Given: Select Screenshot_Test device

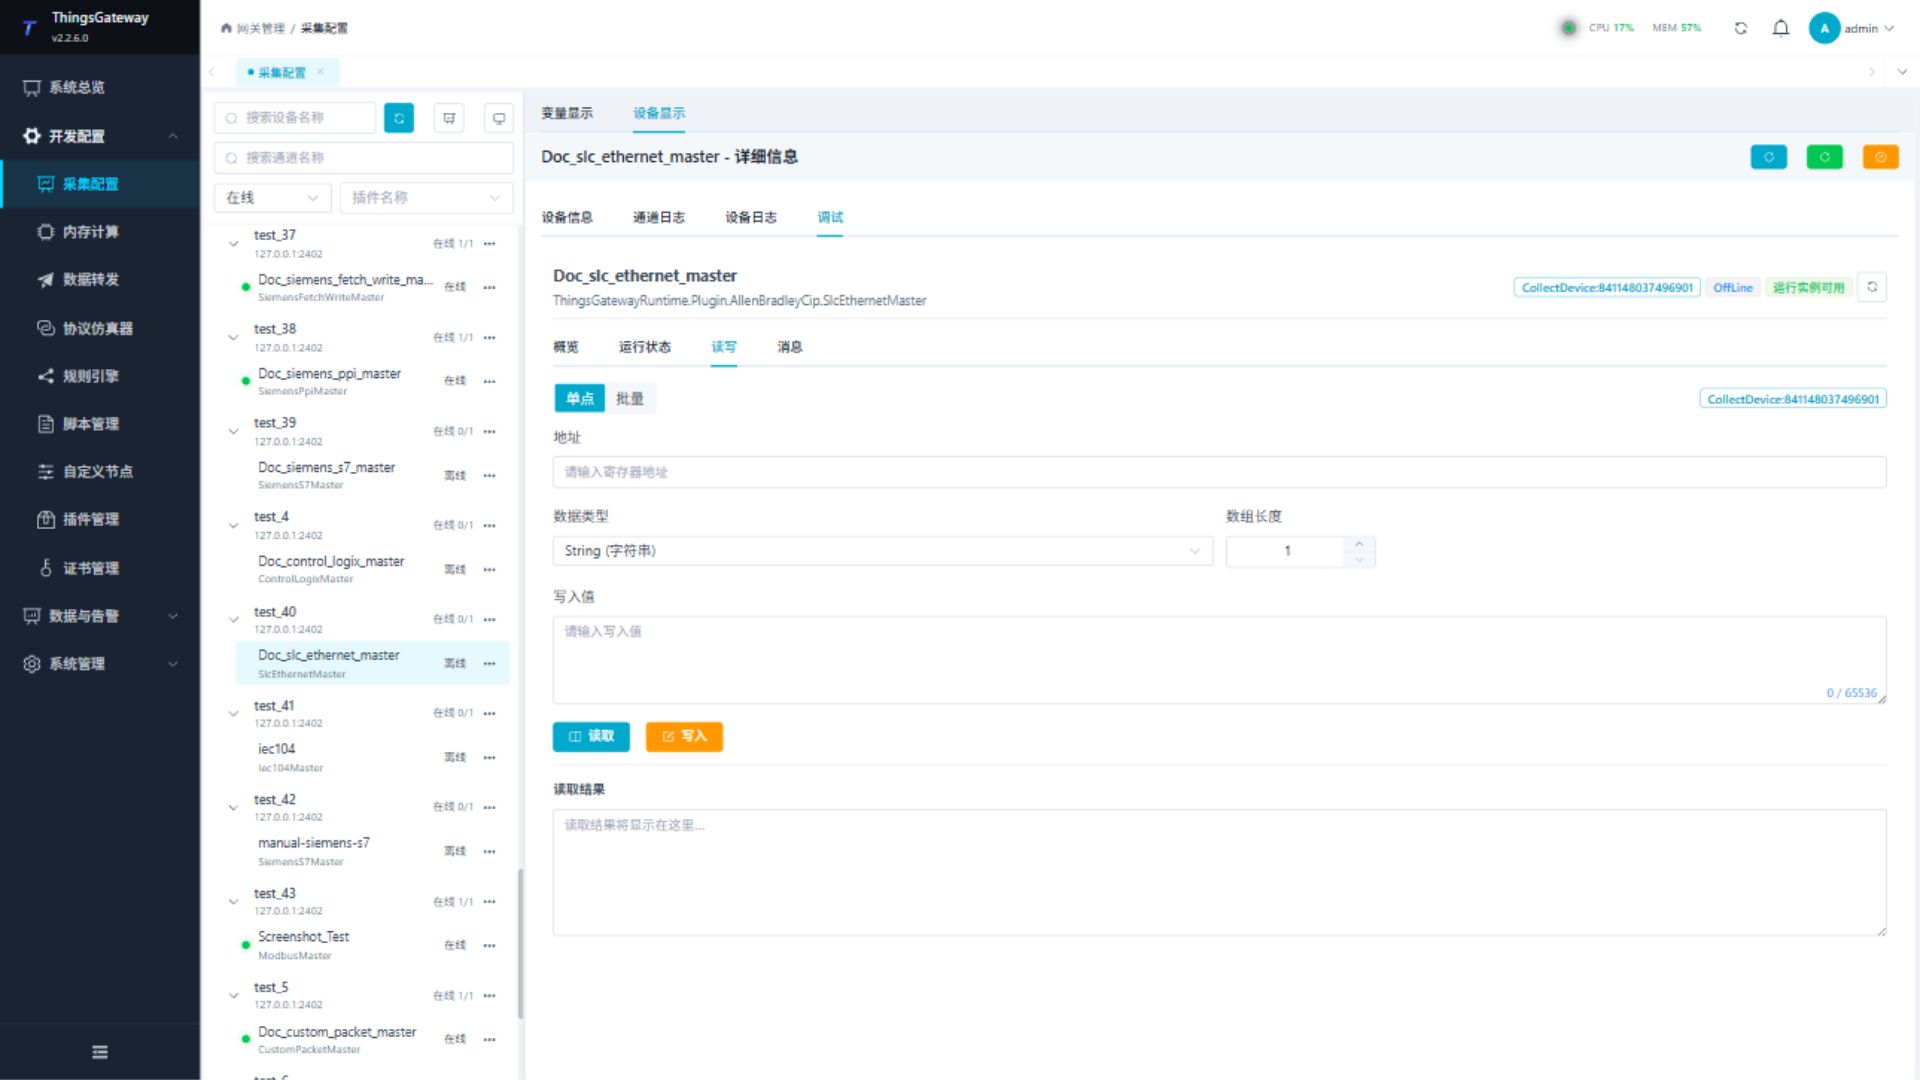Looking at the screenshot, I should pyautogui.click(x=372, y=945).
